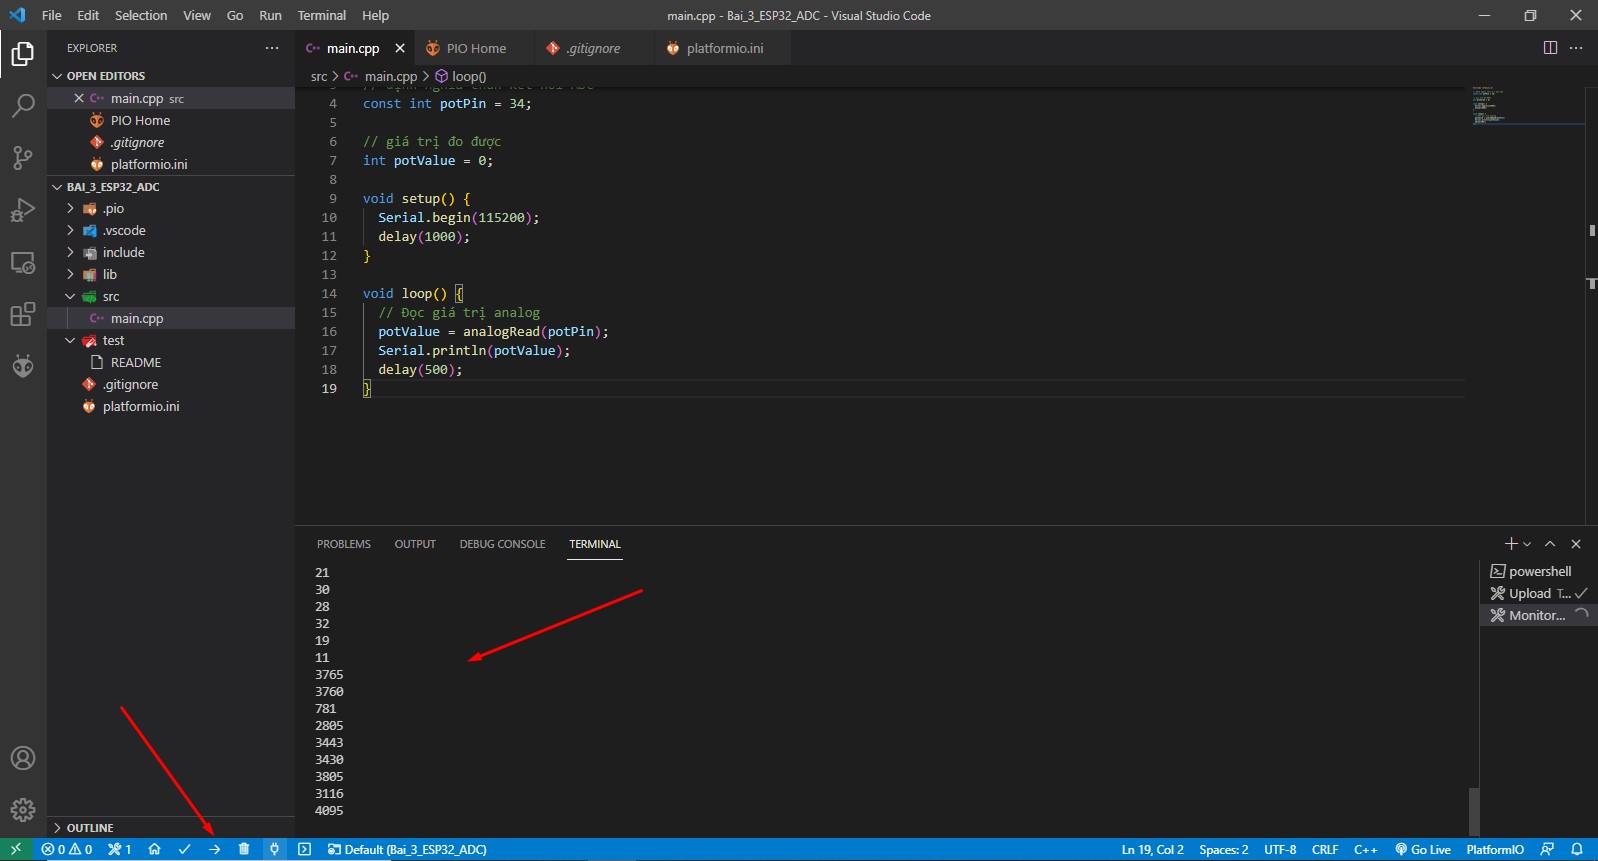
Task: Open the Source Control view
Action: tap(23, 157)
